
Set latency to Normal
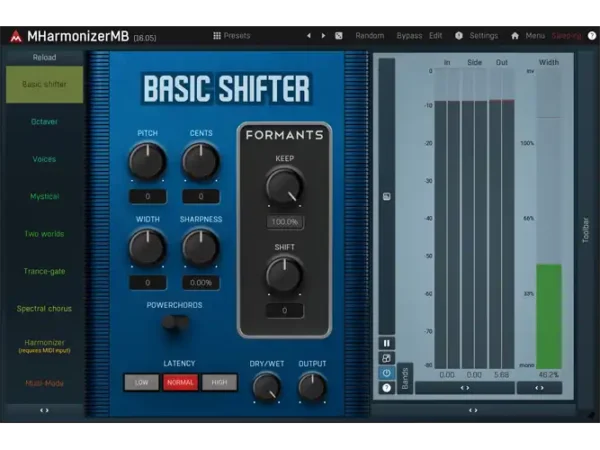pos(180,382)
